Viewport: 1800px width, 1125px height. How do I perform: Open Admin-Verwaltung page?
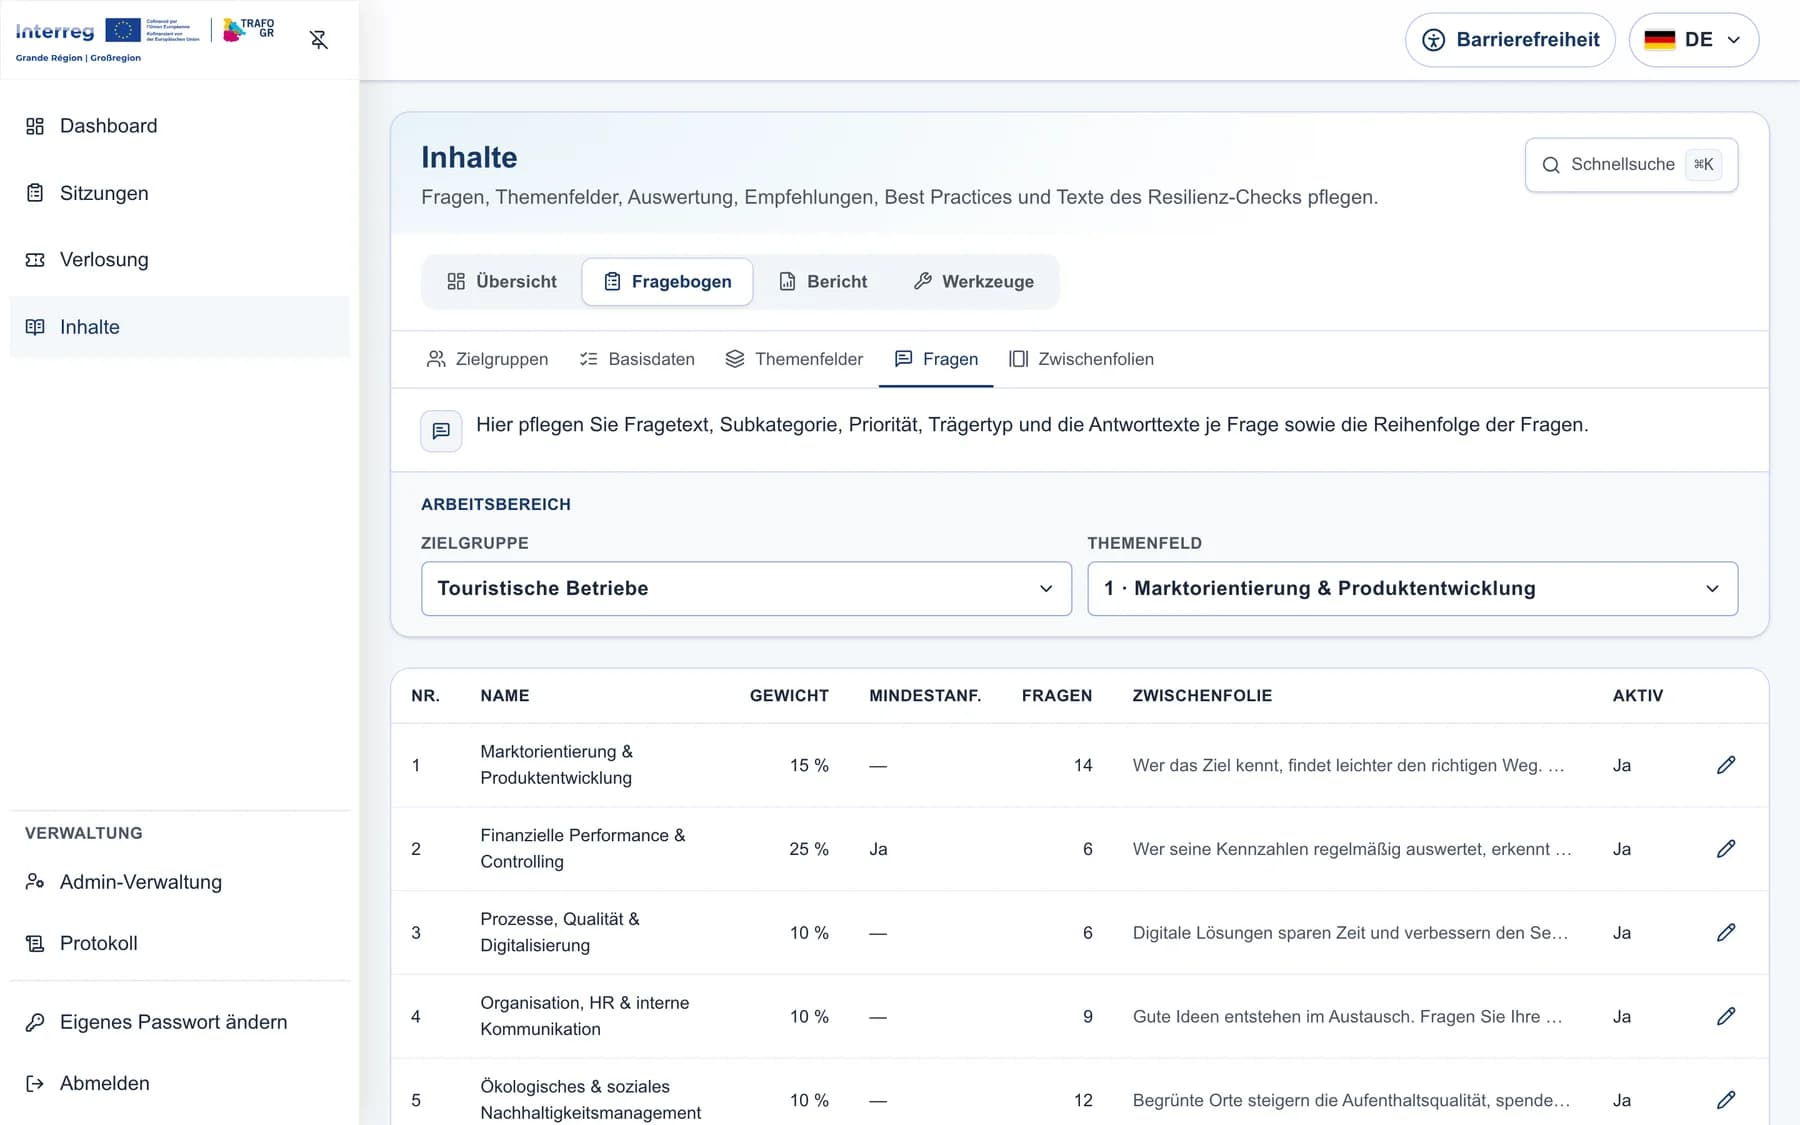(x=180, y=882)
